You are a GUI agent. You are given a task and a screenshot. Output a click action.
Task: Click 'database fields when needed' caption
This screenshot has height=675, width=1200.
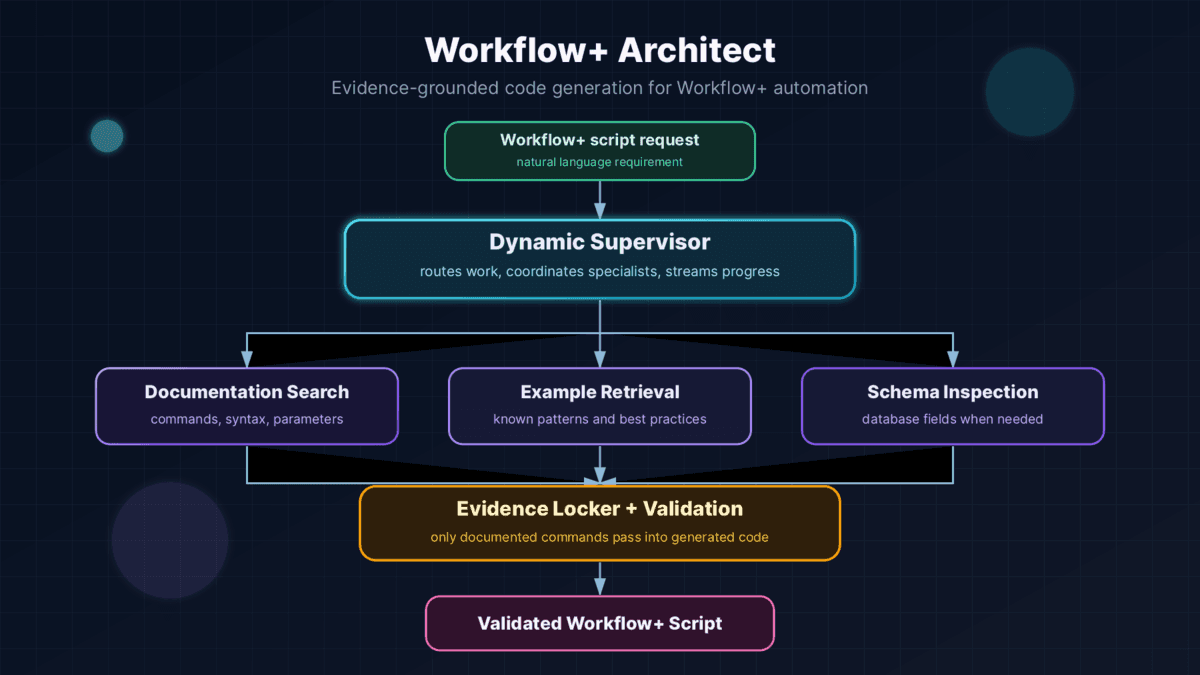pyautogui.click(x=953, y=419)
